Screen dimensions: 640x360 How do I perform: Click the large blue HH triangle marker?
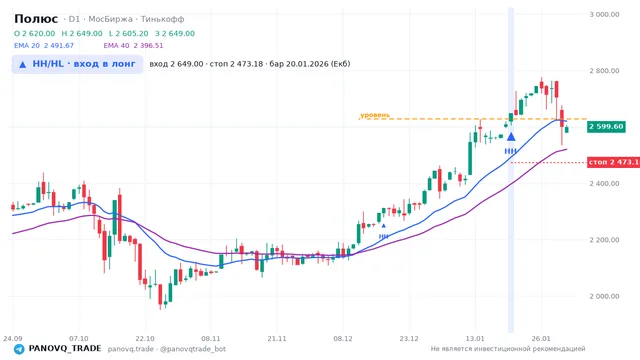[511, 137]
